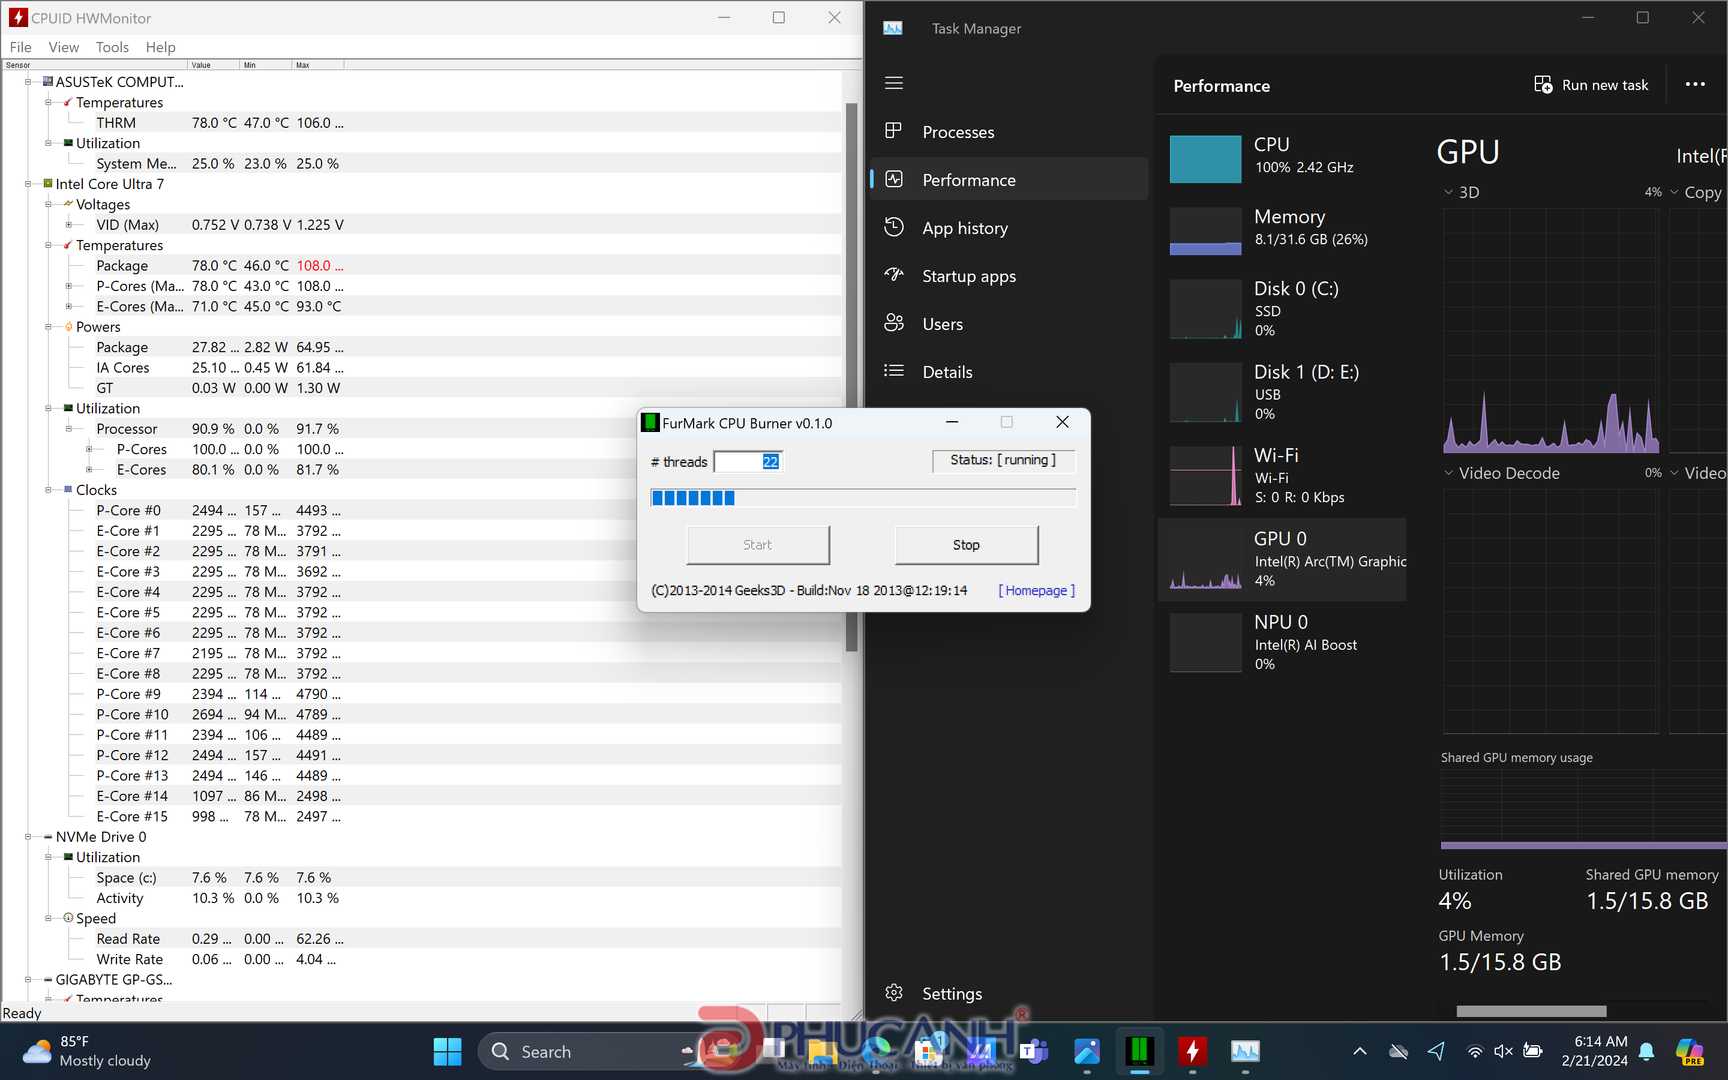Viewport: 1728px width, 1080px height.
Task: Switch to HWMonitor red lightning taskbar icon
Action: click(1192, 1051)
